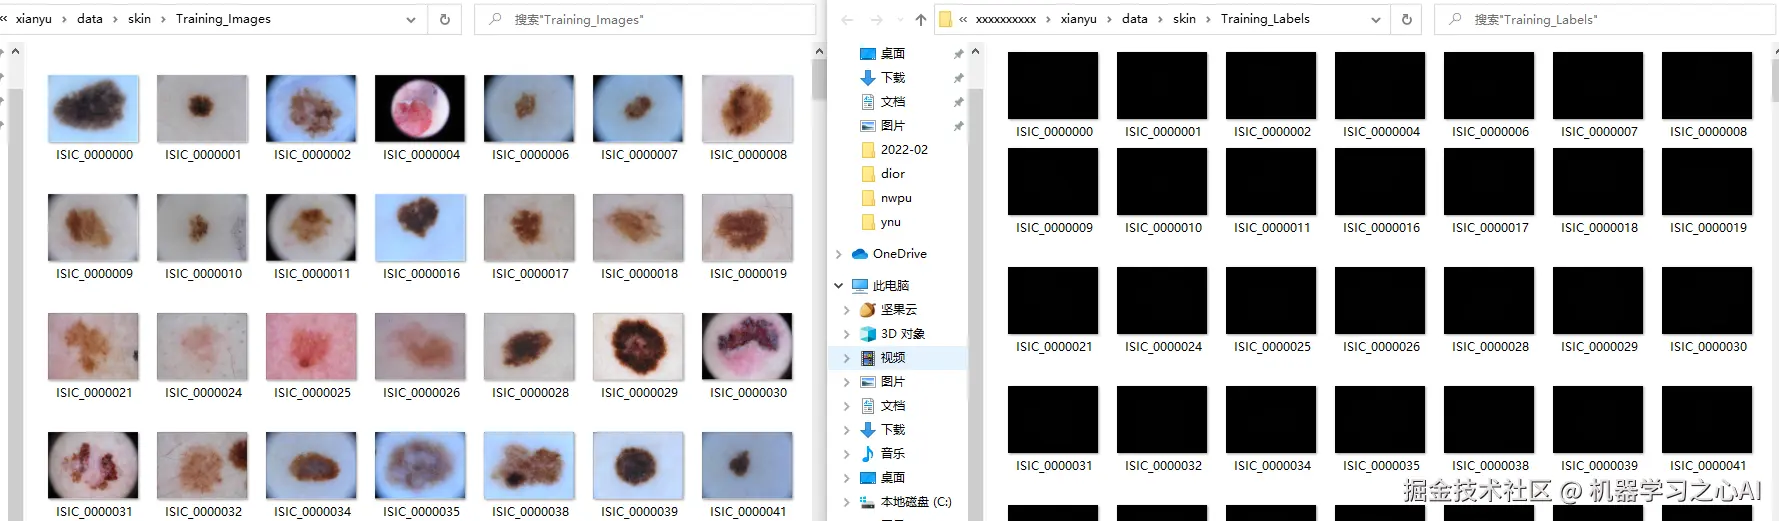Viewport: 1779px width, 521px height.
Task: Click xianyu in Training_Images breadcrumb path
Action: [x=34, y=19]
